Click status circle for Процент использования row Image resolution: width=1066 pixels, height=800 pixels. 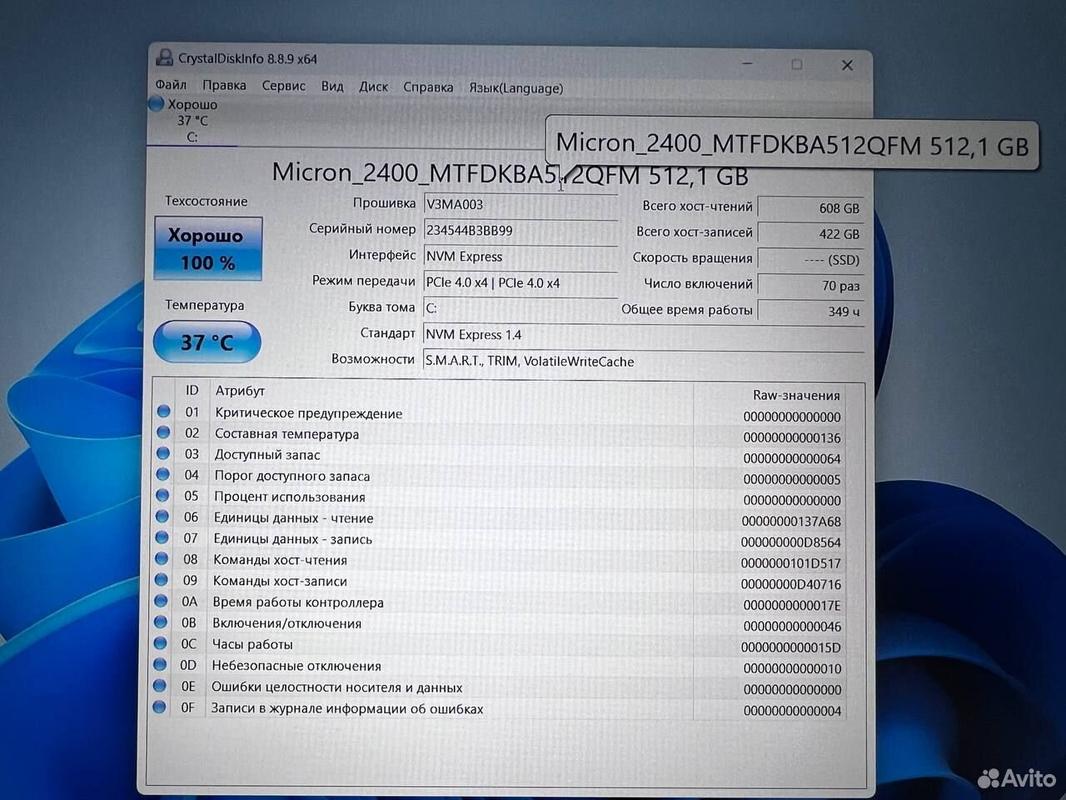(x=162, y=495)
